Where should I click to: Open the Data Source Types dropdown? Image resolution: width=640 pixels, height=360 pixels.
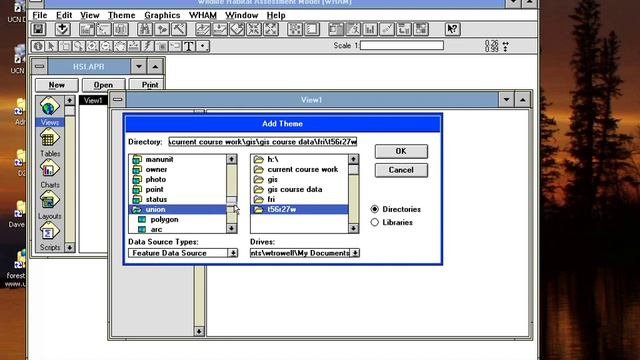pyautogui.click(x=233, y=253)
